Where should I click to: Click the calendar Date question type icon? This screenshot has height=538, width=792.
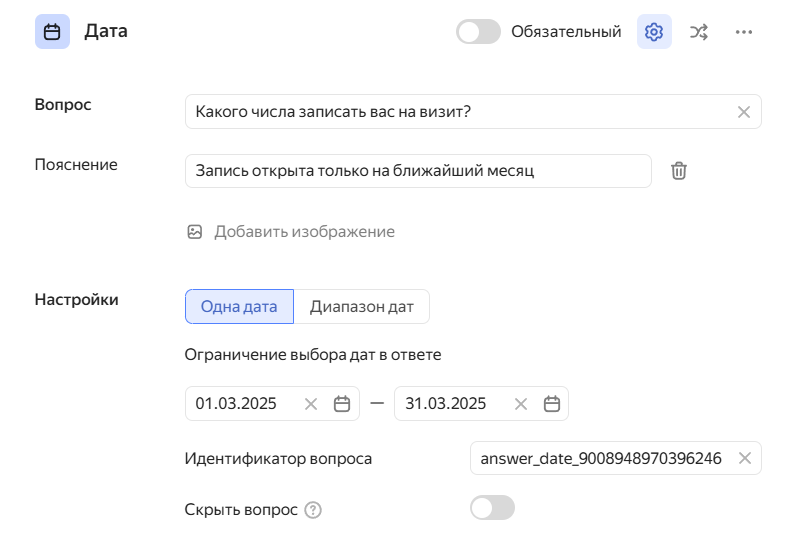pyautogui.click(x=52, y=32)
